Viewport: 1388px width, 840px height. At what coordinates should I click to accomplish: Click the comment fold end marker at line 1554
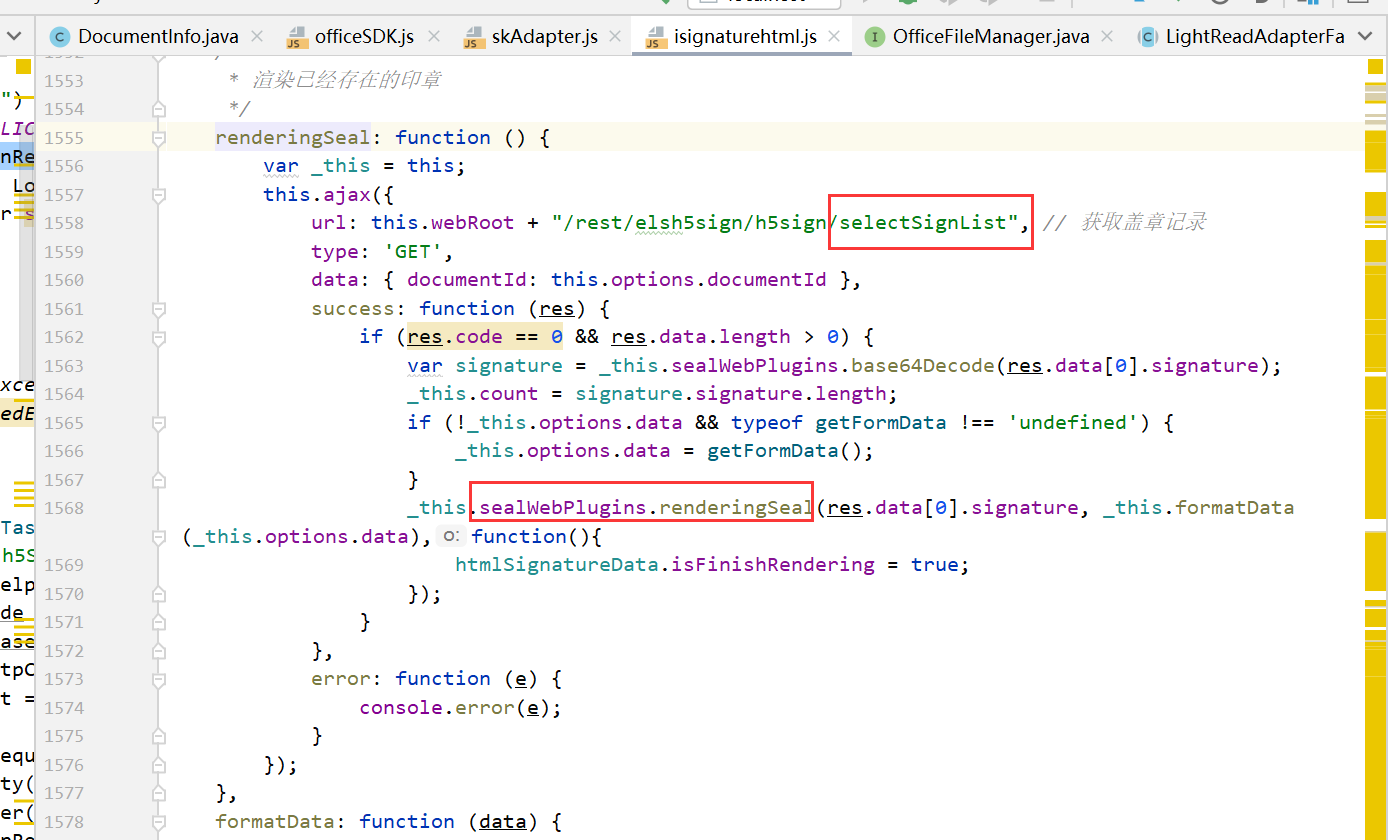pos(158,108)
